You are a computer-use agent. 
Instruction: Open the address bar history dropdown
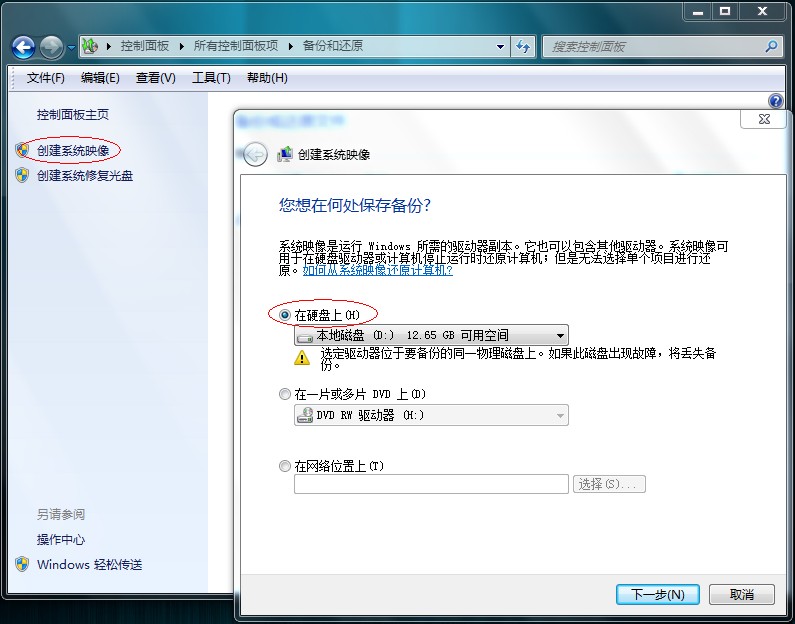500,47
